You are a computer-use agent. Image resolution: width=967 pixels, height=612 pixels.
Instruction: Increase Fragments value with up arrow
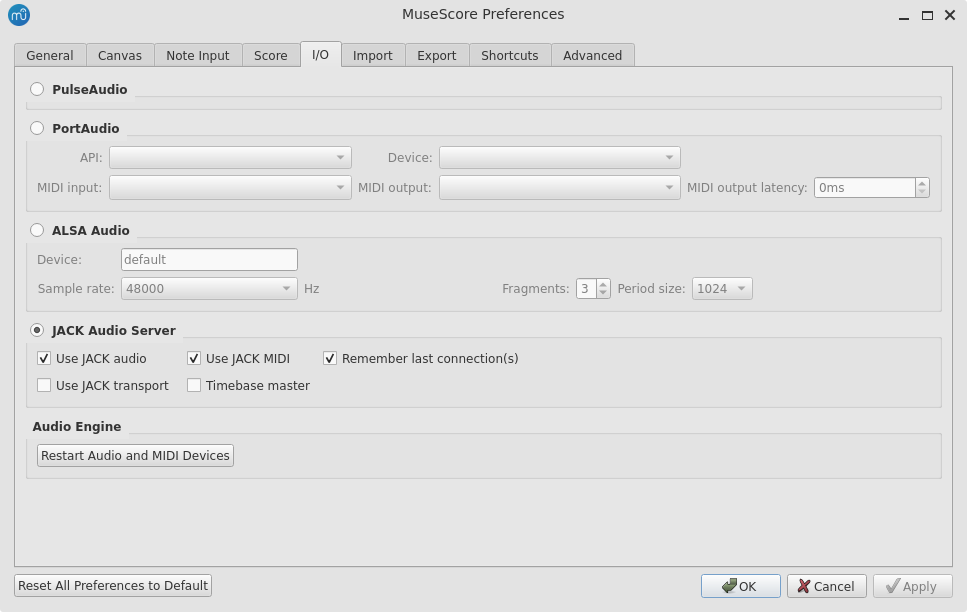point(603,284)
